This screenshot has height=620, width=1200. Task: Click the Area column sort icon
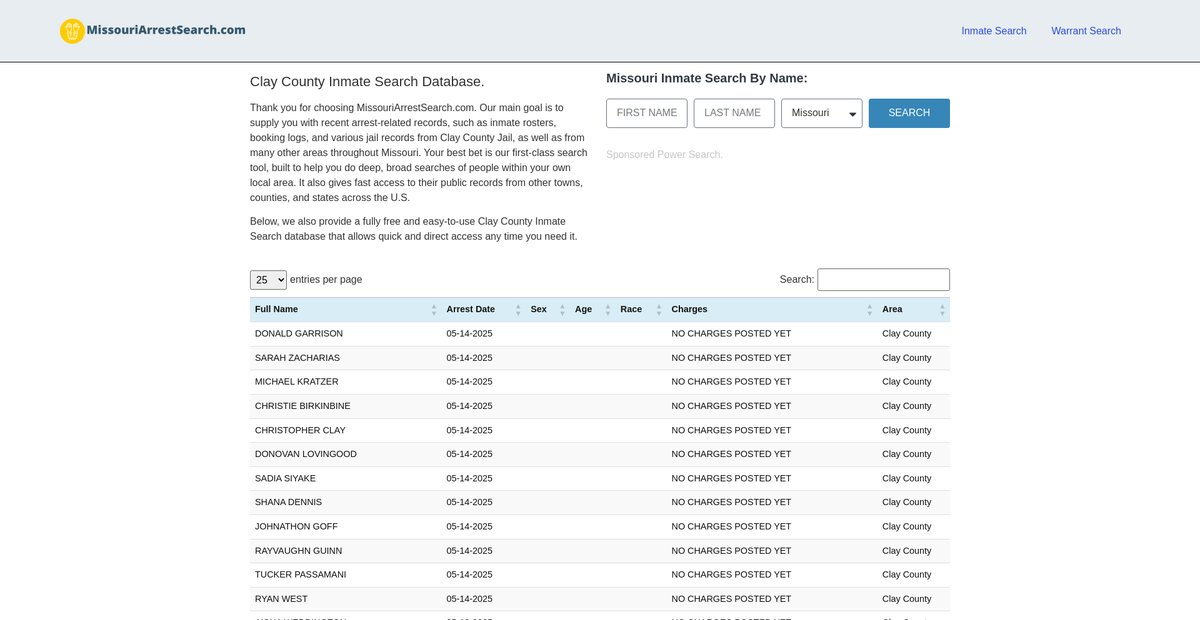point(941,310)
